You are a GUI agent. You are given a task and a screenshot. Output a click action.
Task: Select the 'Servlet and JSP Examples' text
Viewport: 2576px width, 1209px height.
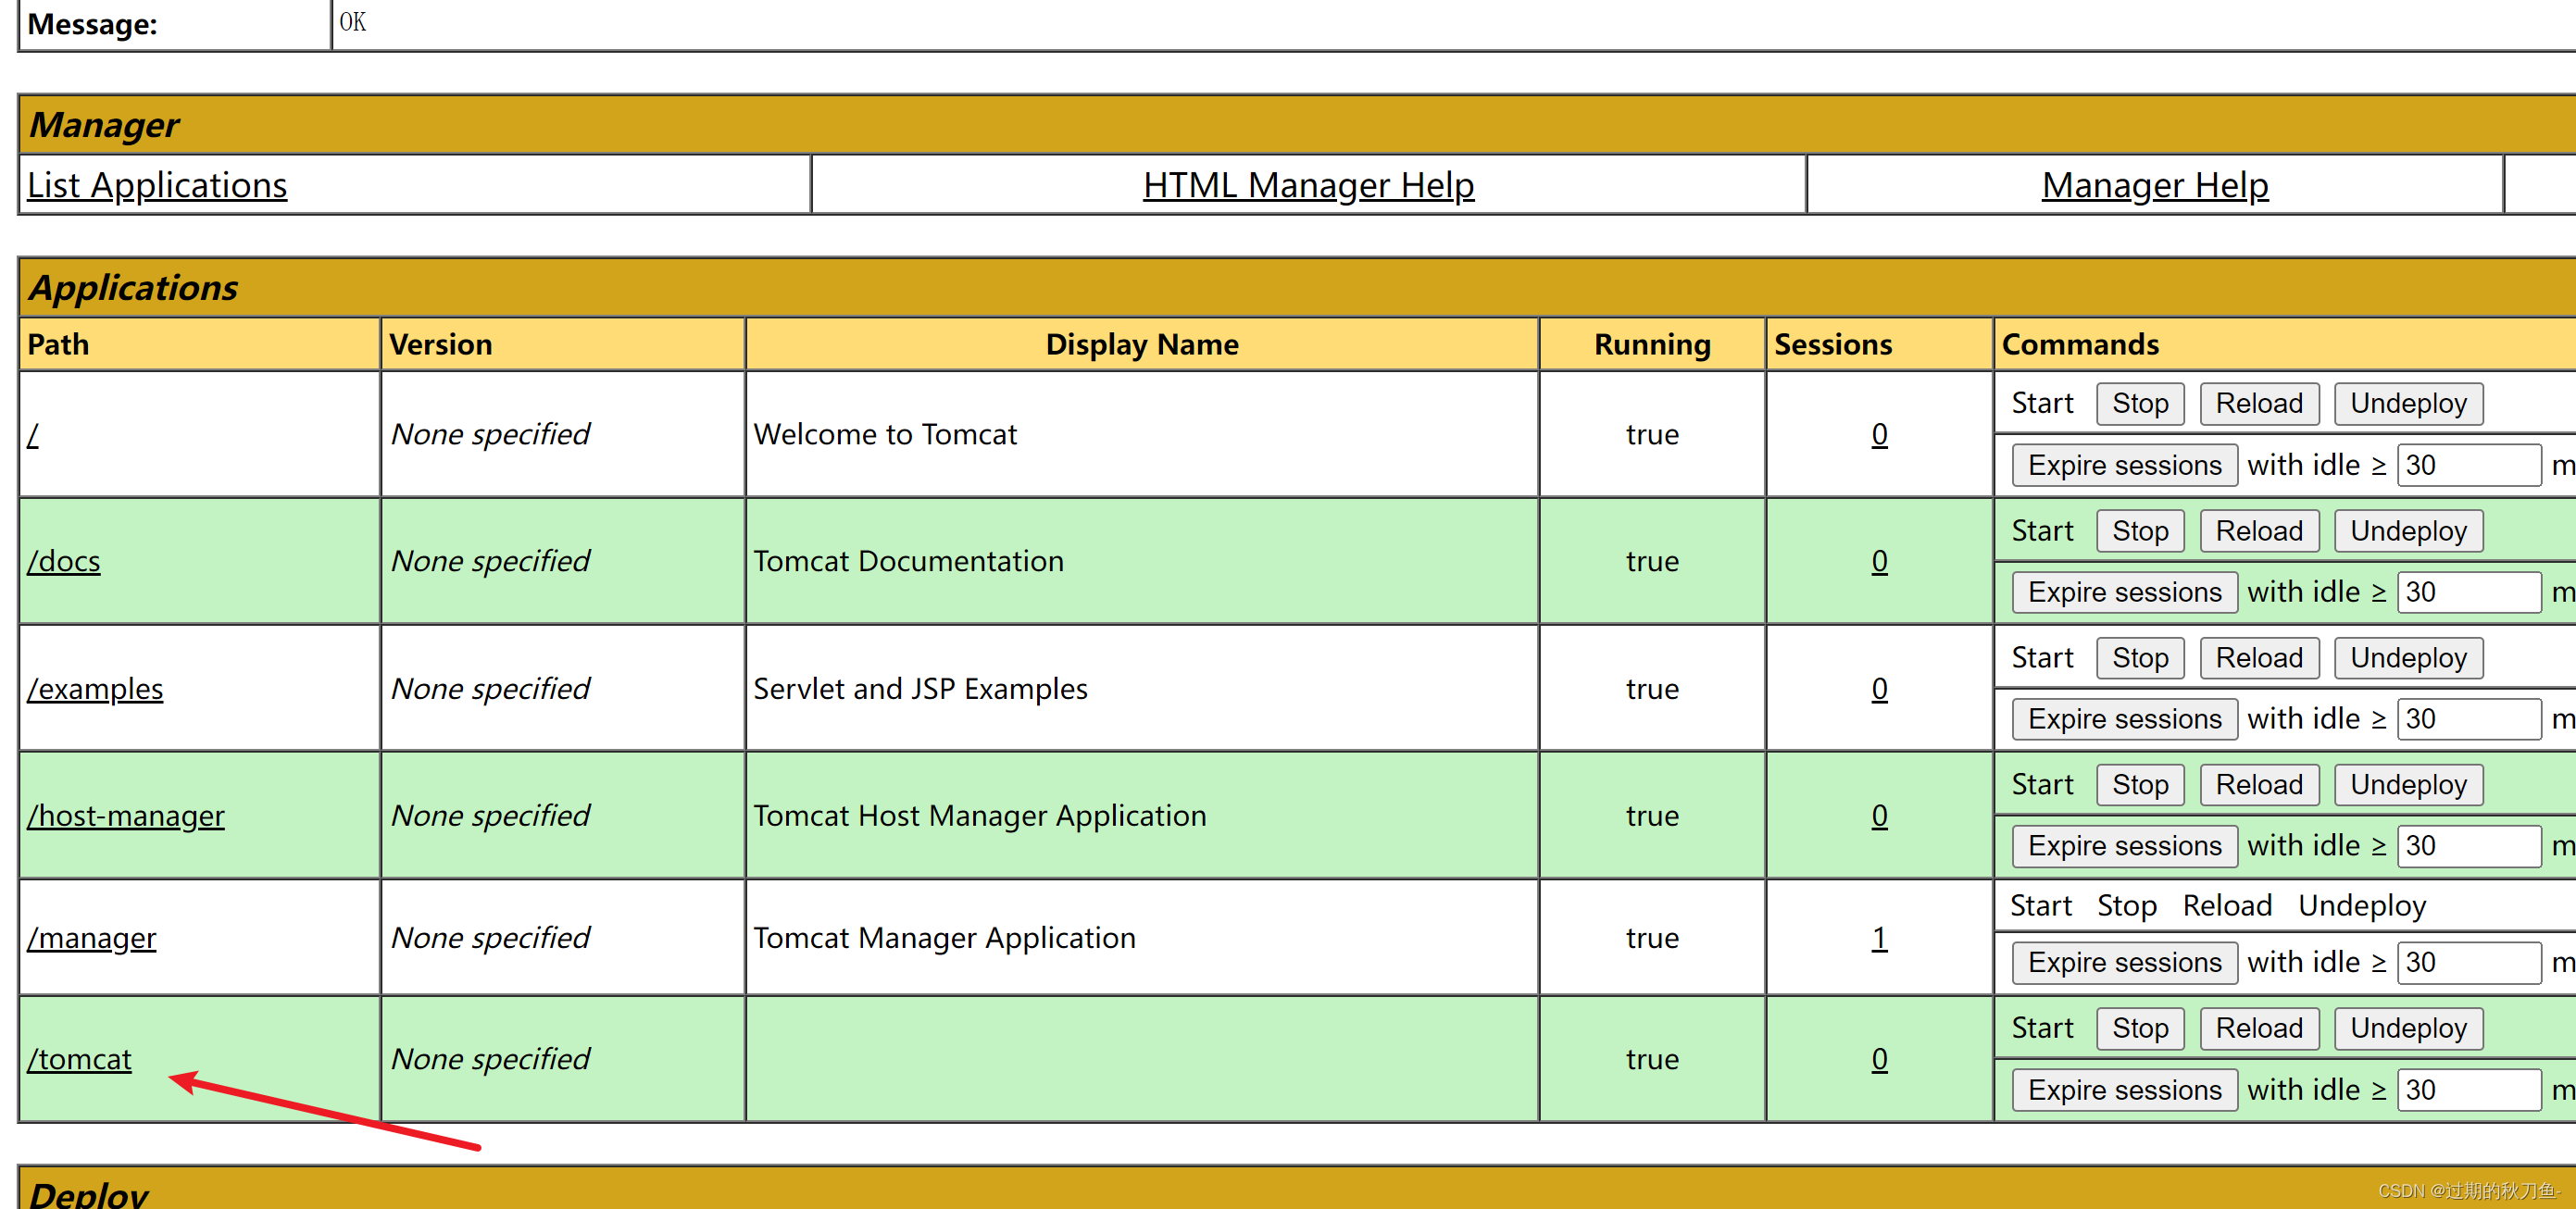click(920, 689)
